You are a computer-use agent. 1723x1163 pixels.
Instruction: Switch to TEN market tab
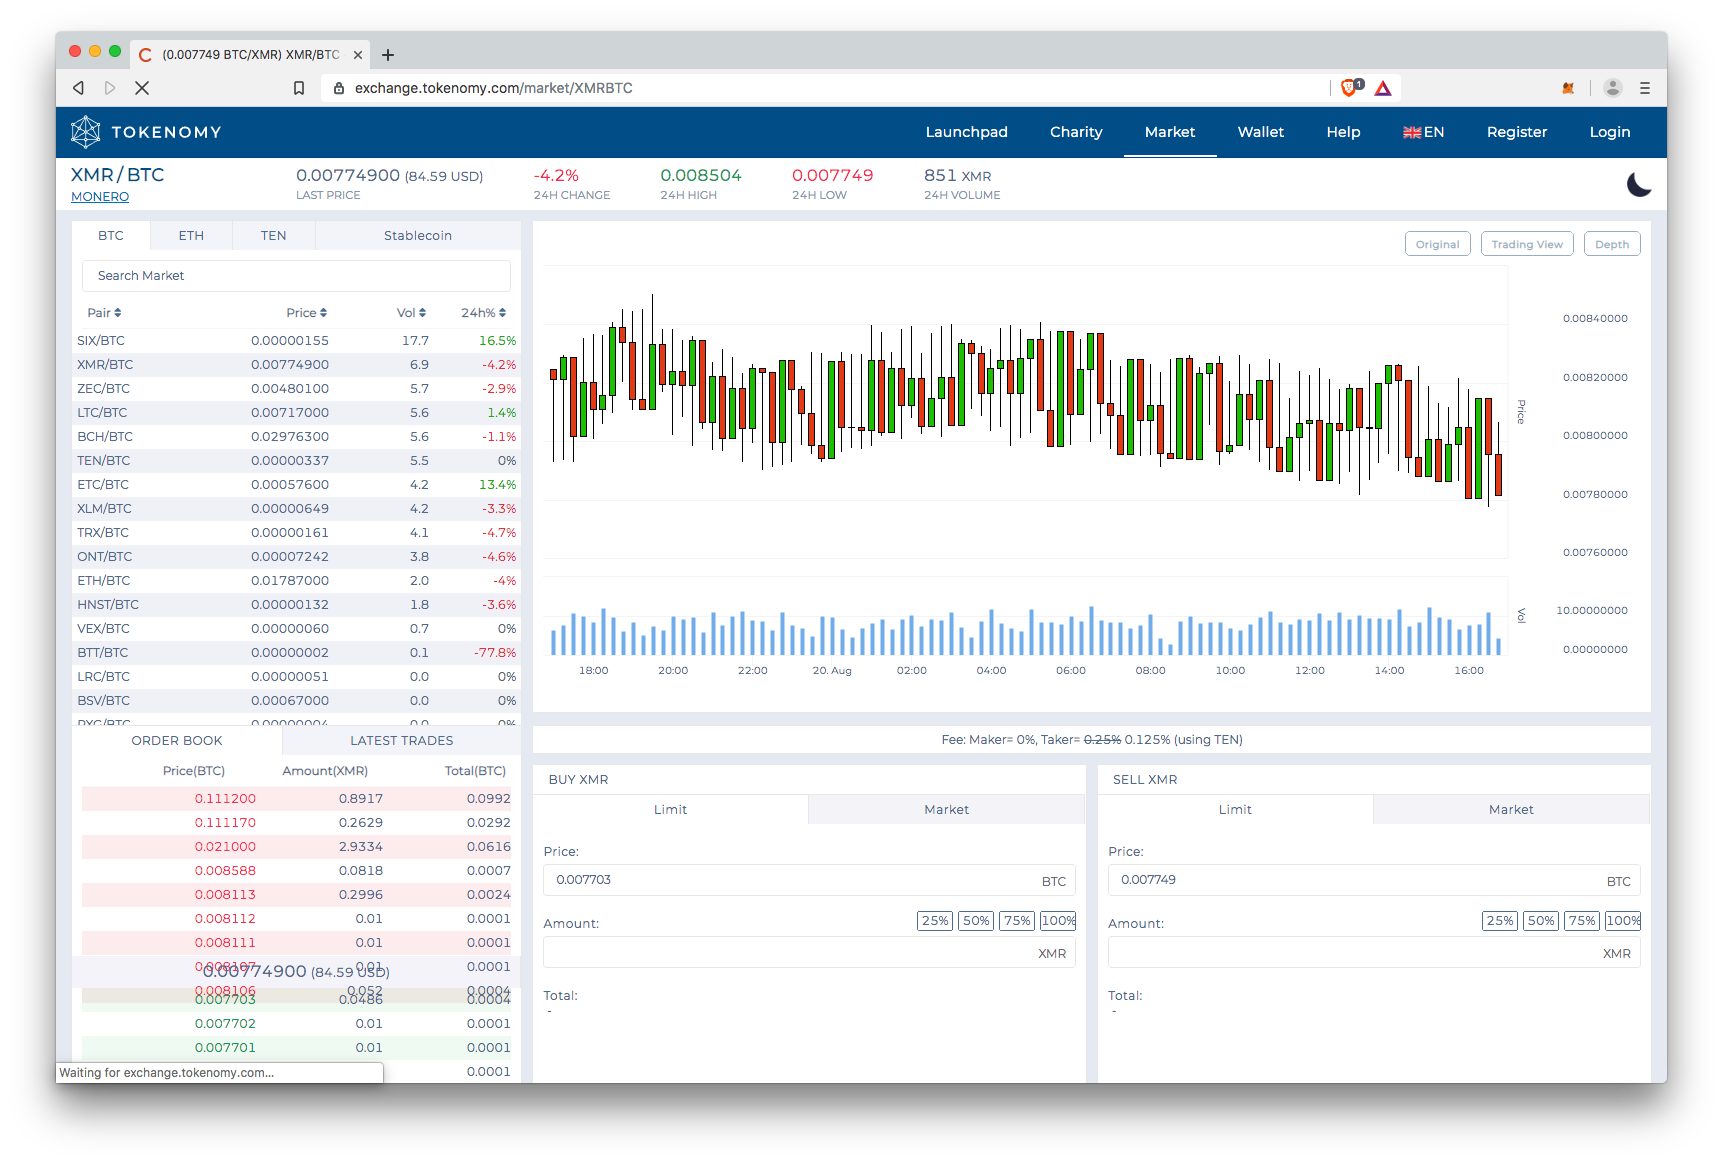click(x=273, y=236)
